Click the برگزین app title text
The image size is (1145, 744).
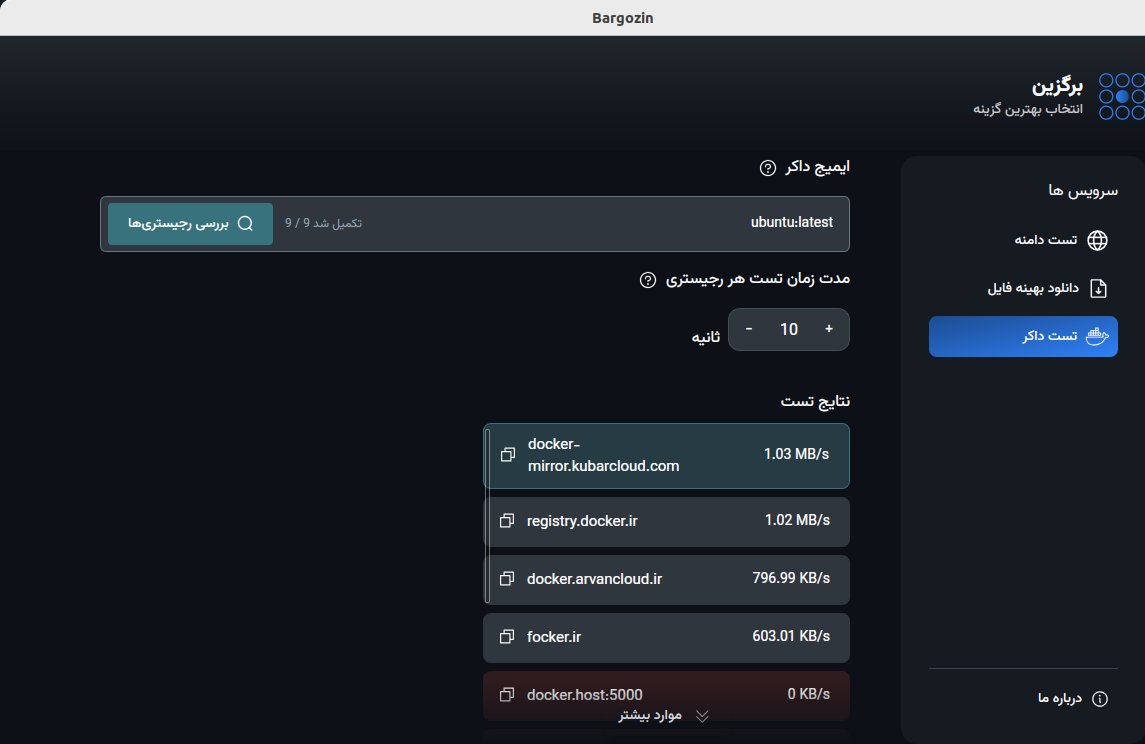pos(1057,86)
